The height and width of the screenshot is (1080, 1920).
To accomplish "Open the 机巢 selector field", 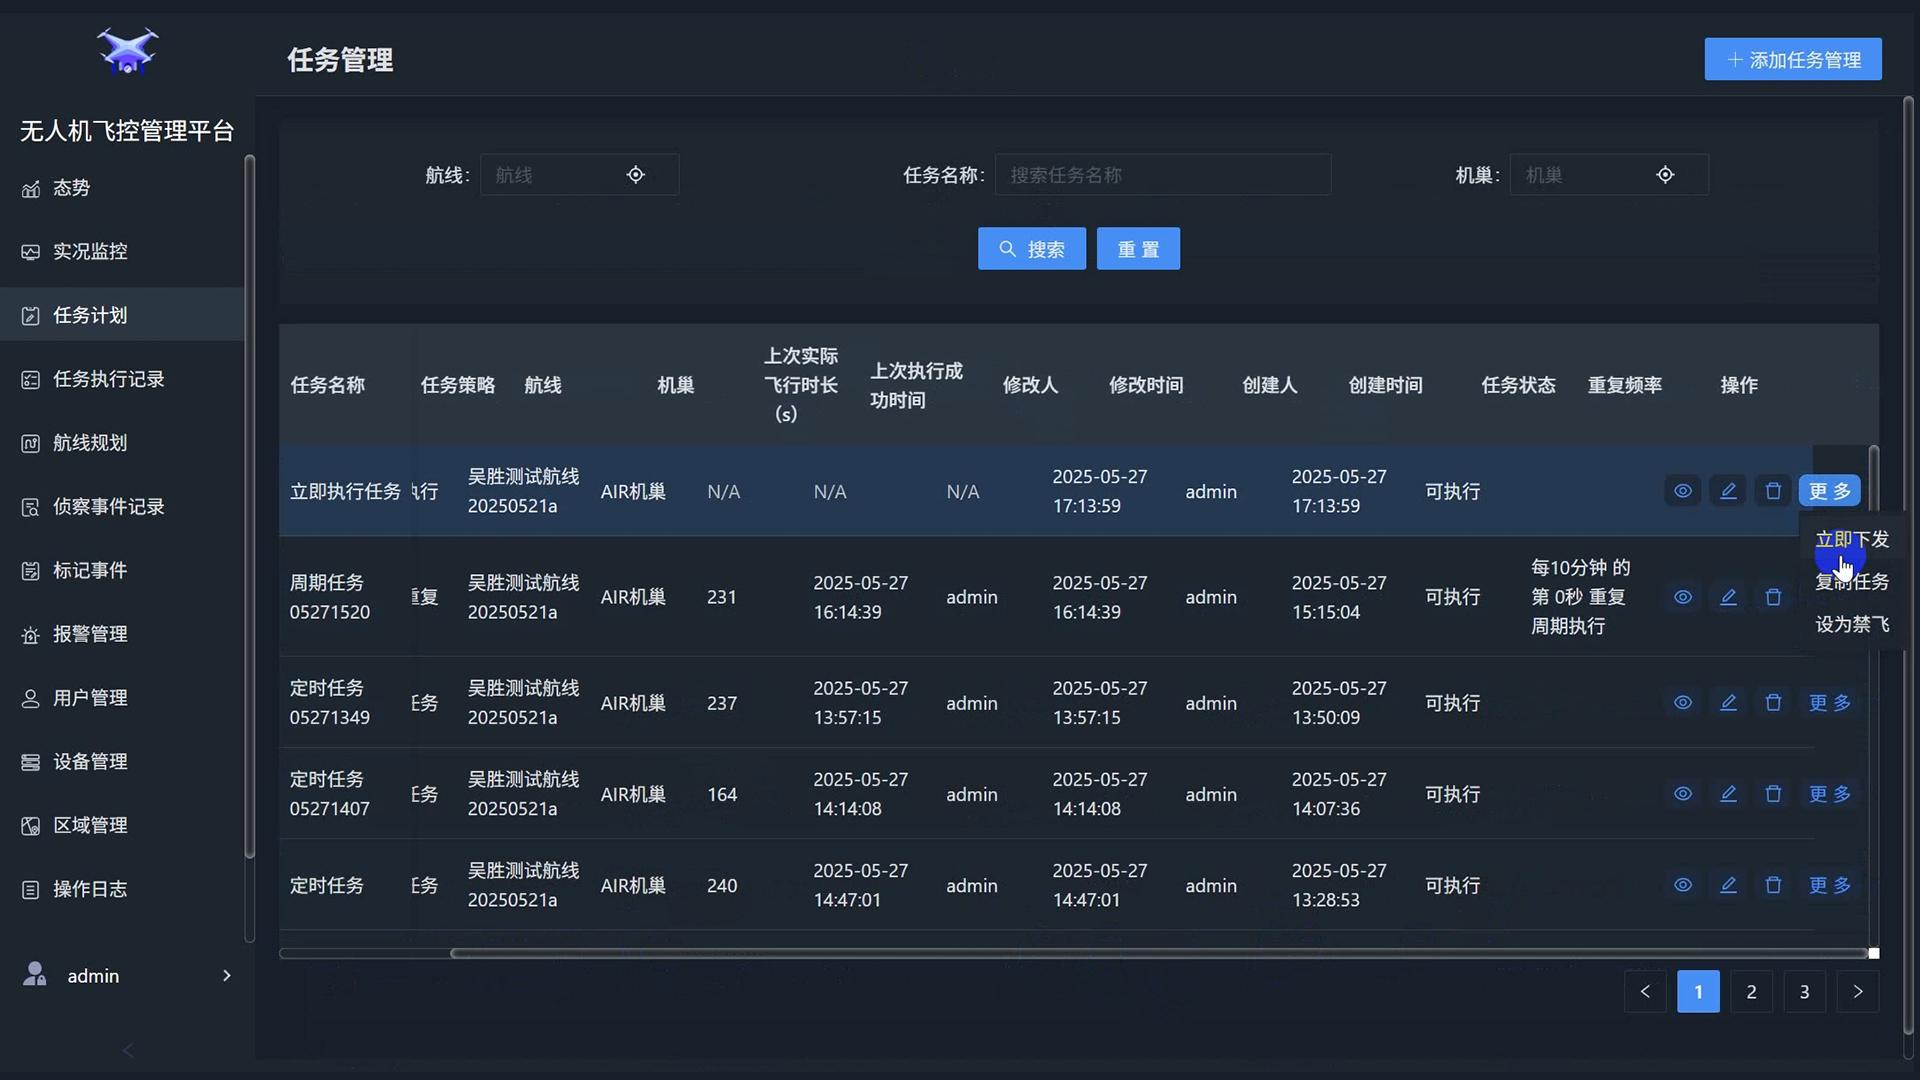I will [1608, 175].
